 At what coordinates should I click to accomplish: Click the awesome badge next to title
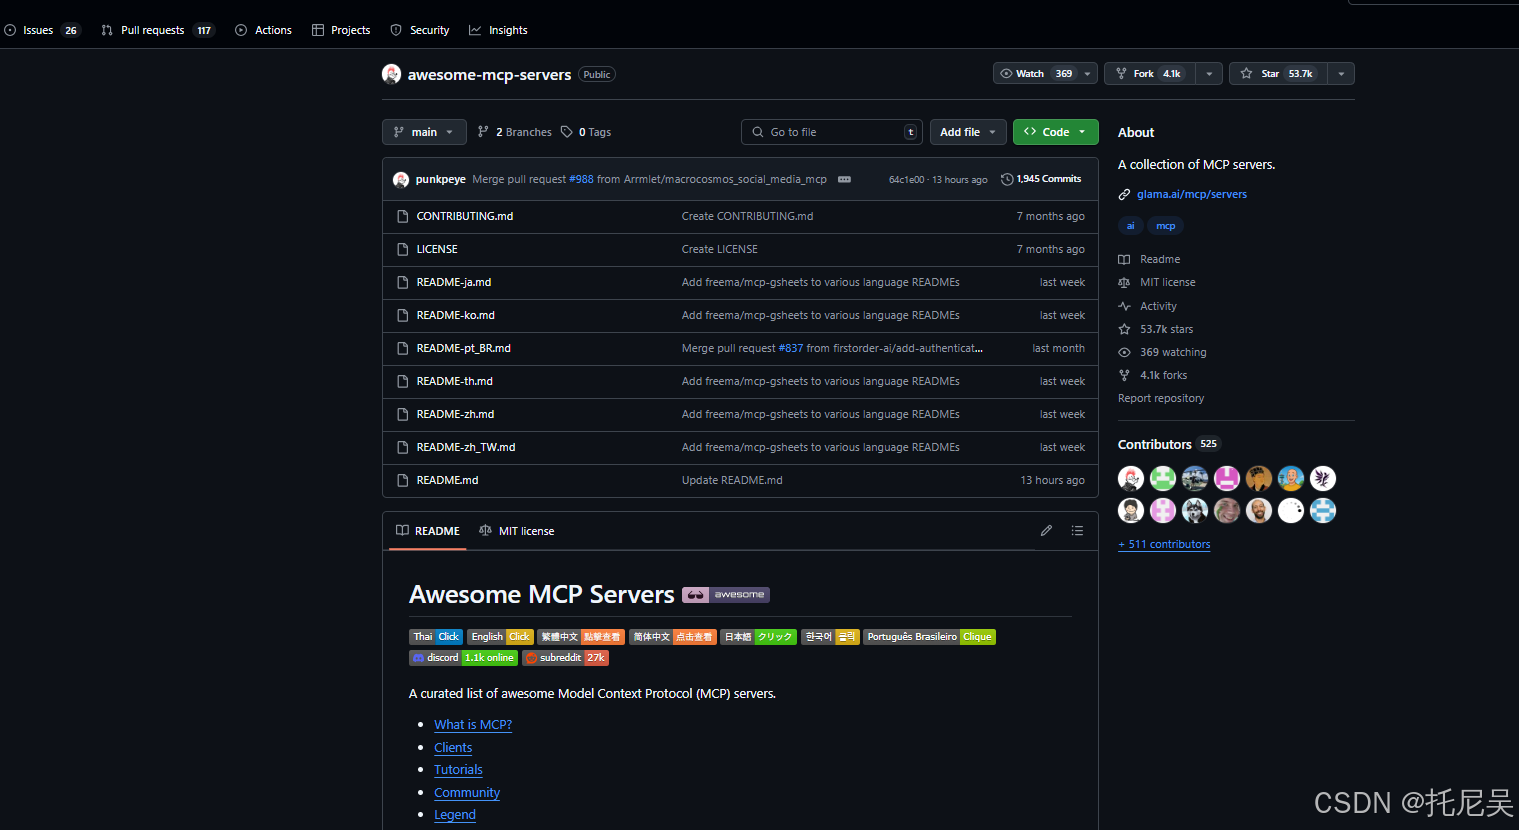tap(726, 595)
